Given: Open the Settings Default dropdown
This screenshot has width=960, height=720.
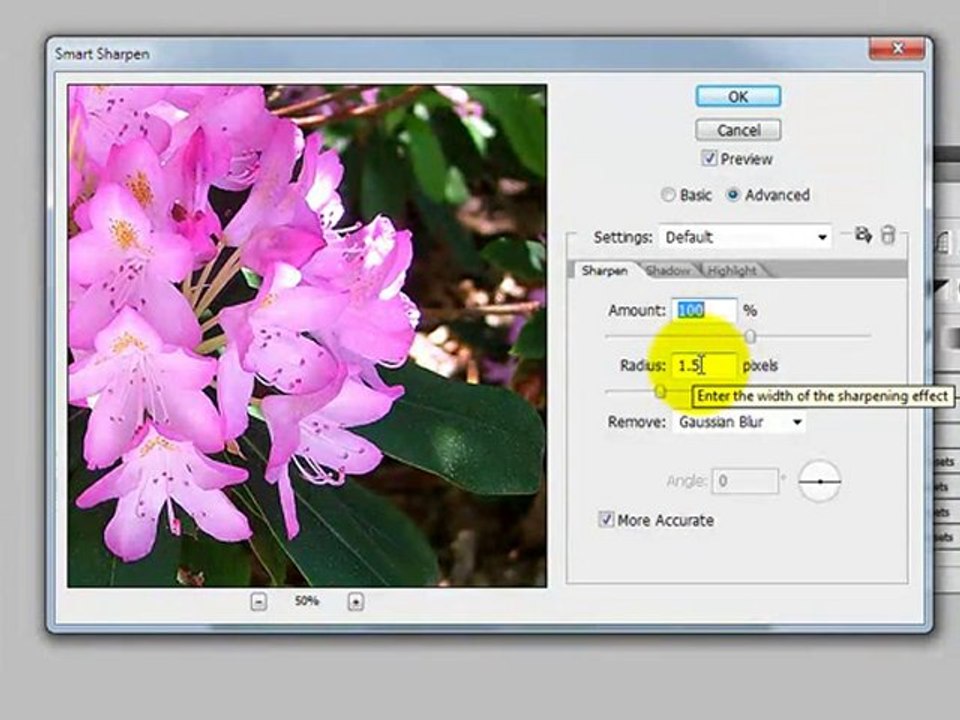Looking at the screenshot, I should coord(745,237).
